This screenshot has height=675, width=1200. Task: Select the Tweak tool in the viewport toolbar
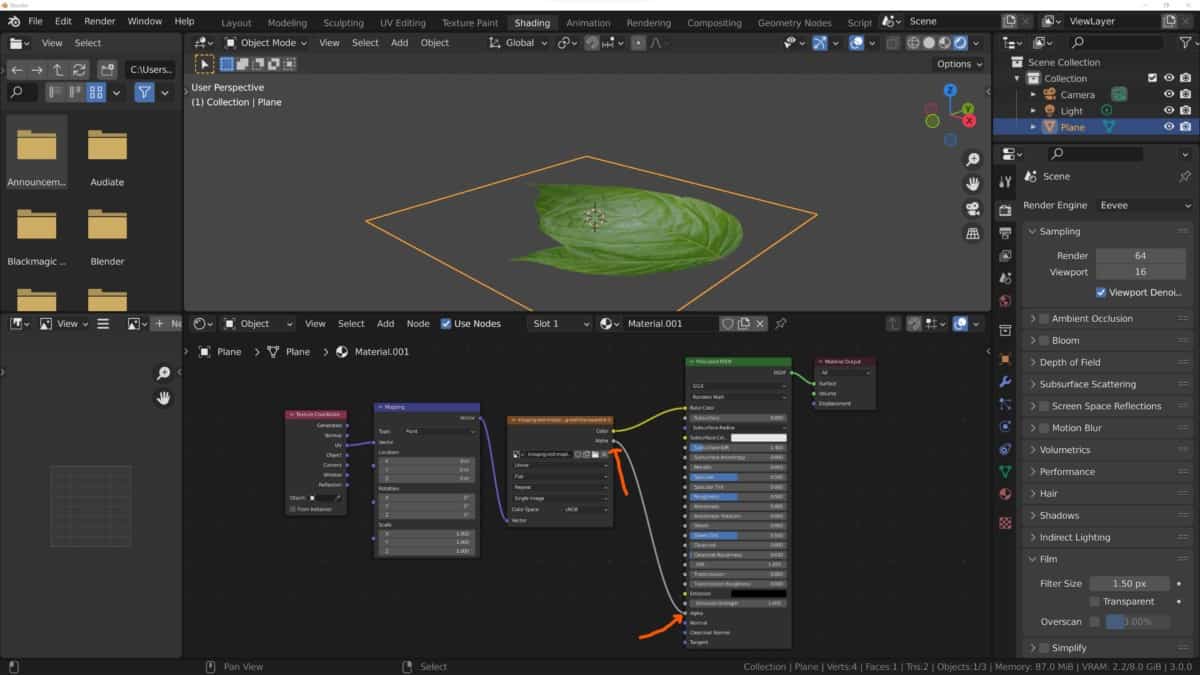[x=204, y=63]
